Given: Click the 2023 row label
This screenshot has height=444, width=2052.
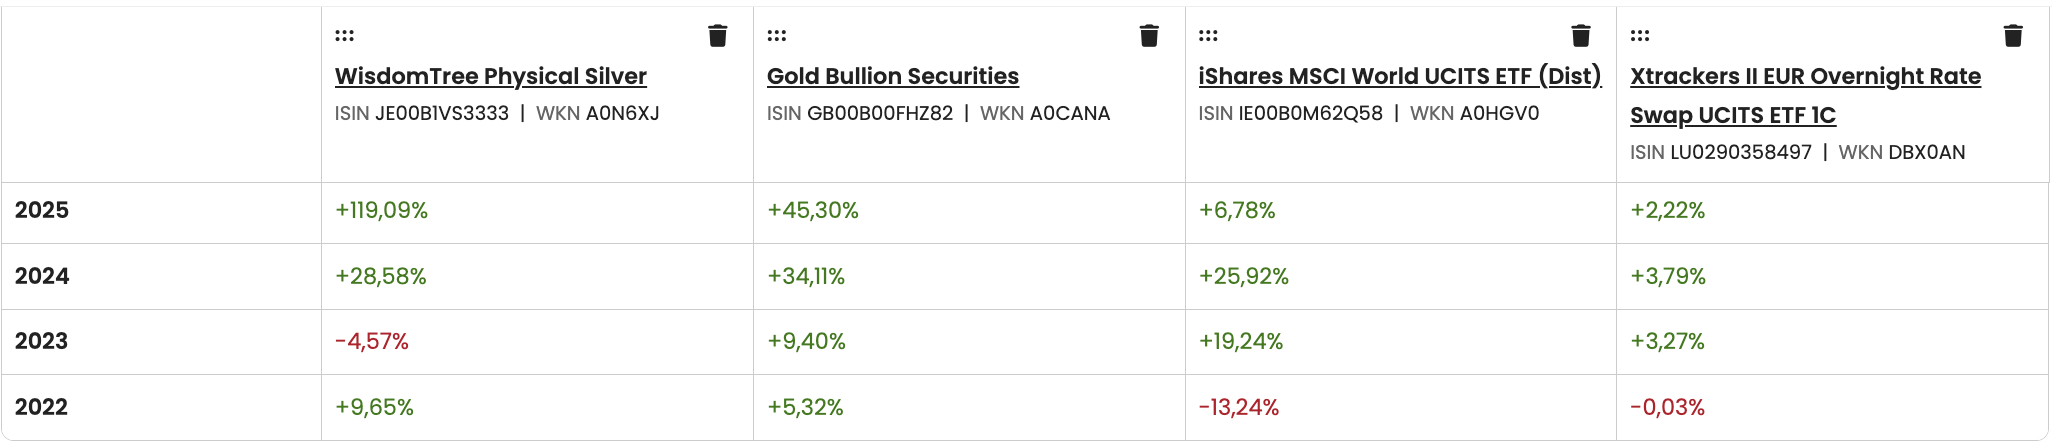Looking at the screenshot, I should [x=42, y=341].
